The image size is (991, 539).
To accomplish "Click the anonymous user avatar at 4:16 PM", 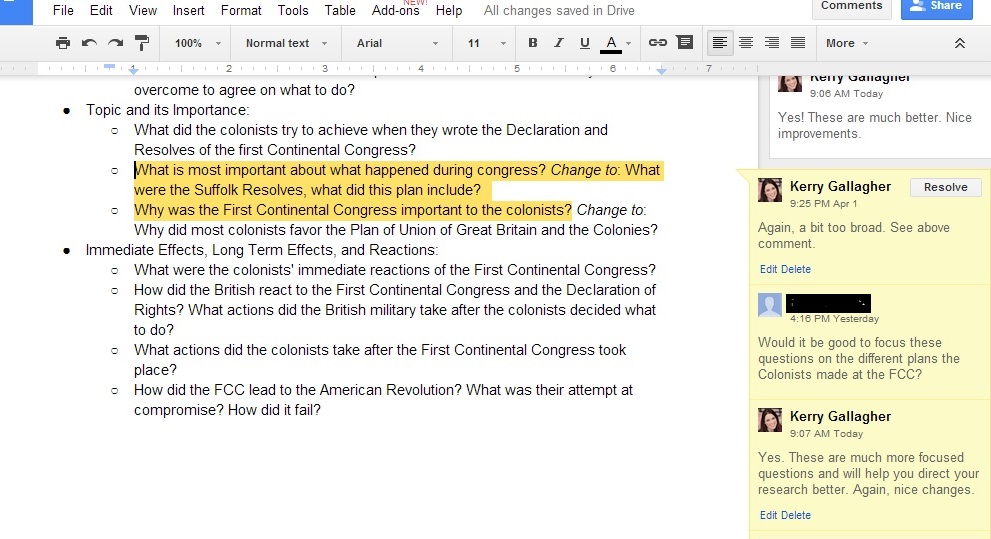I will pyautogui.click(x=770, y=306).
